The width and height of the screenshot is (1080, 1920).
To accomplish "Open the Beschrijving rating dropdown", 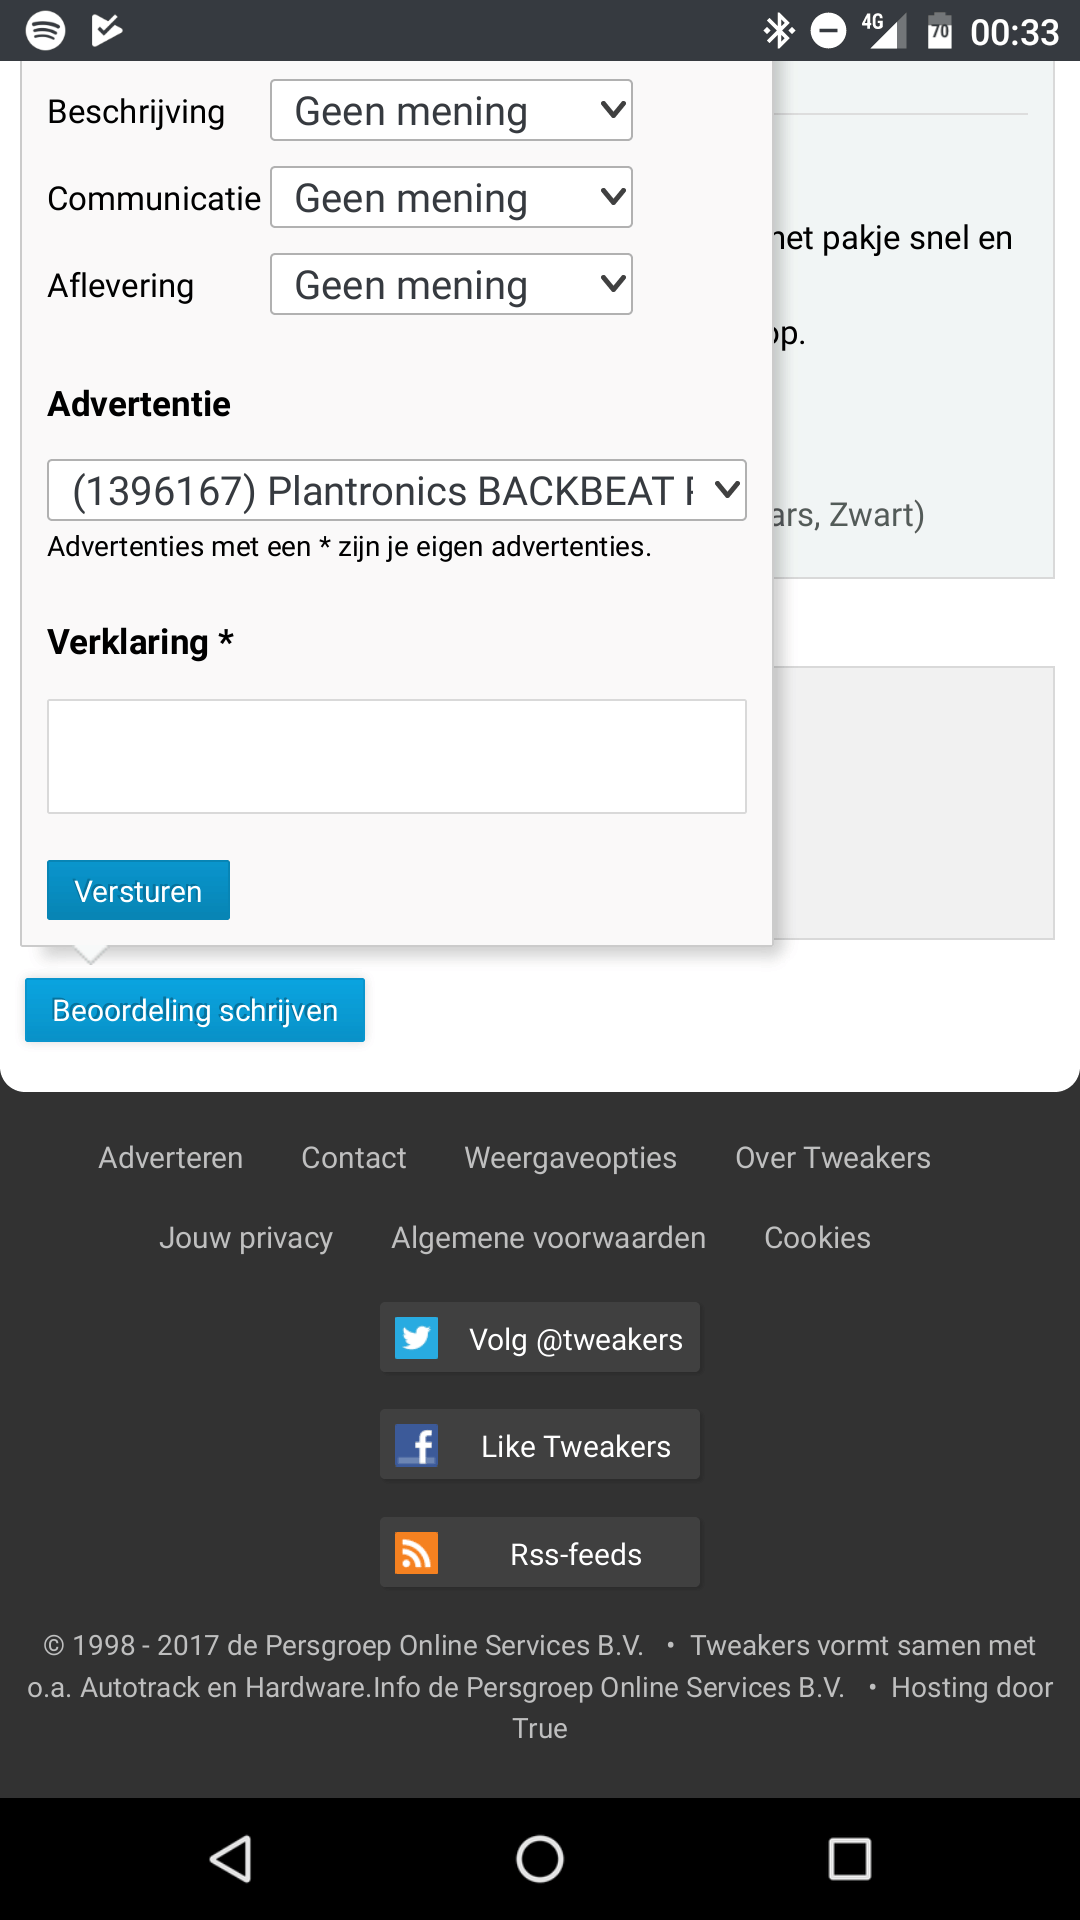I will point(451,111).
